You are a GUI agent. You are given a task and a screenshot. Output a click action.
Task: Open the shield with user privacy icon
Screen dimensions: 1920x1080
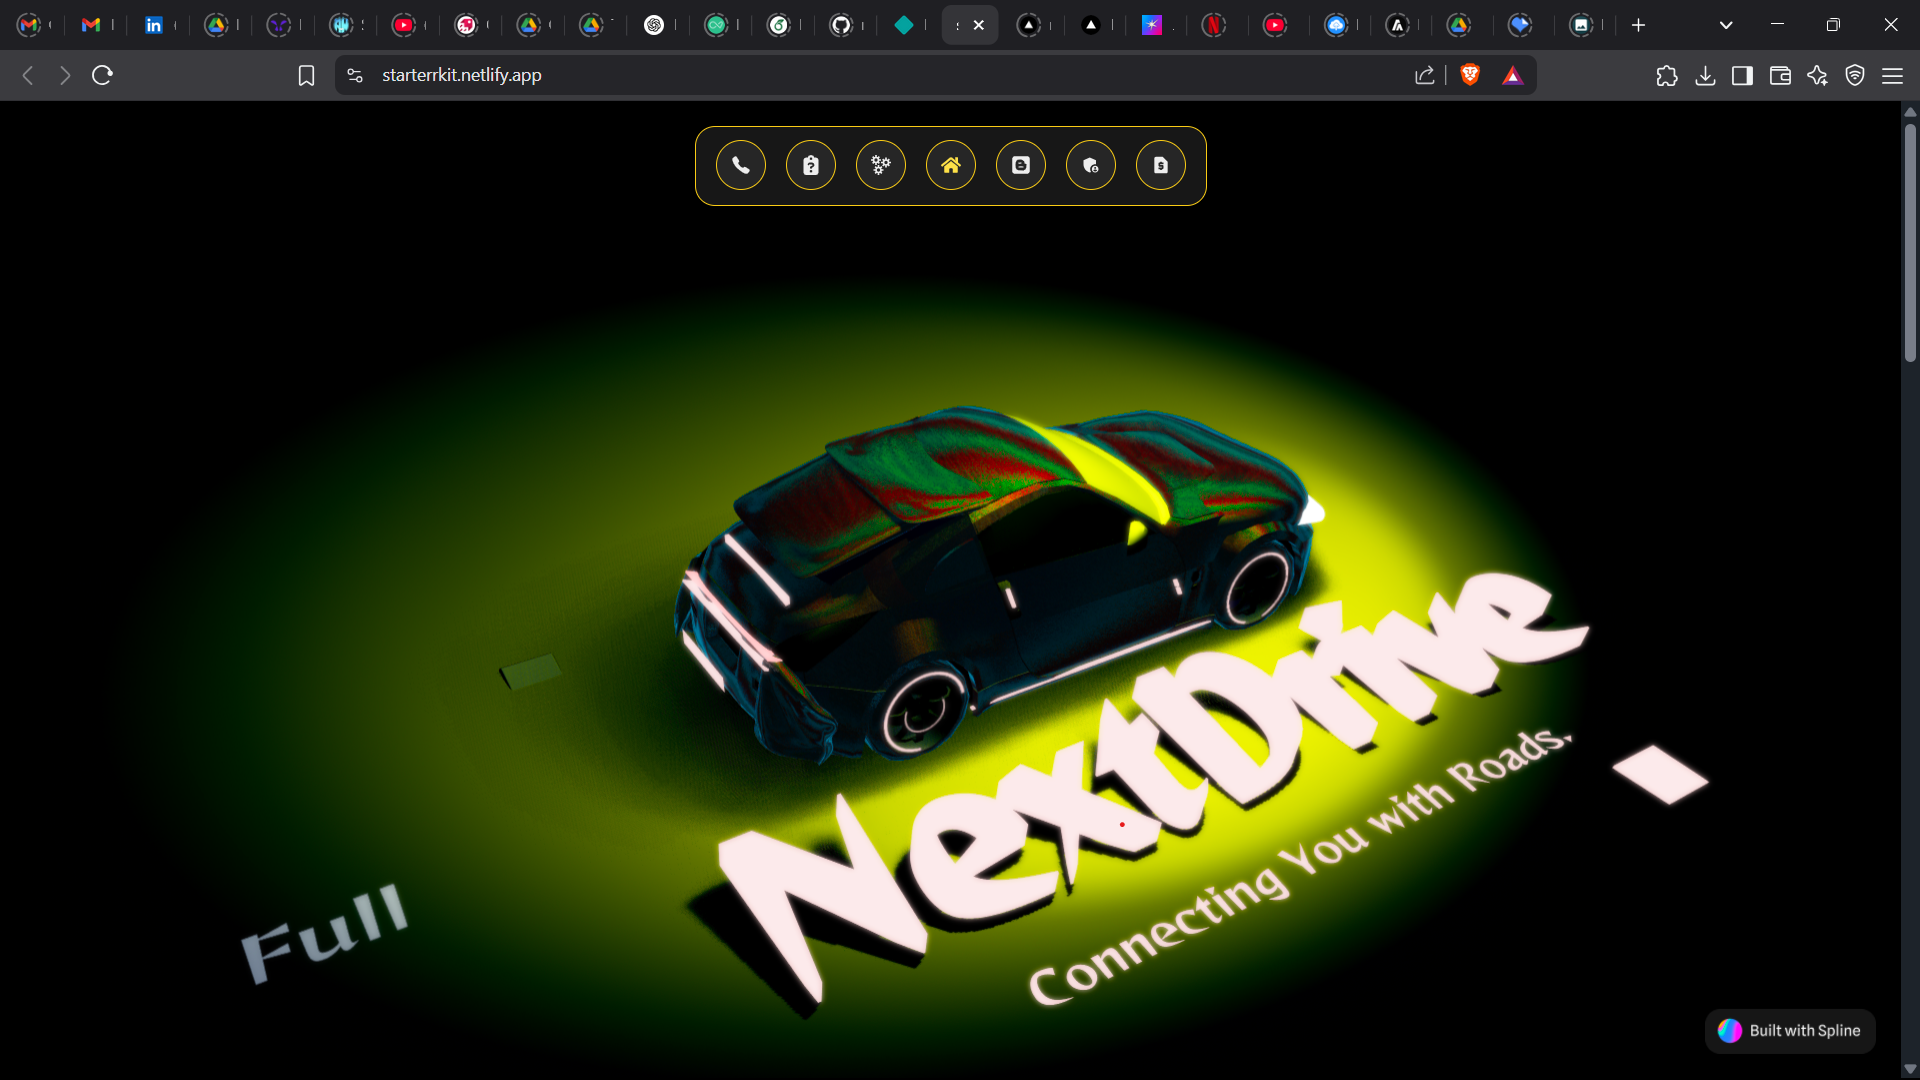pos(1091,166)
